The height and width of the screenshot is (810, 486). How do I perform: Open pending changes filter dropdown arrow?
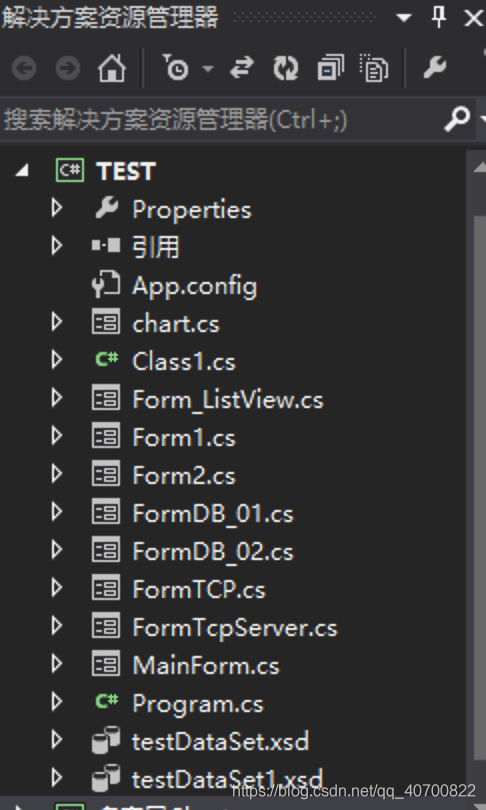(x=208, y=68)
